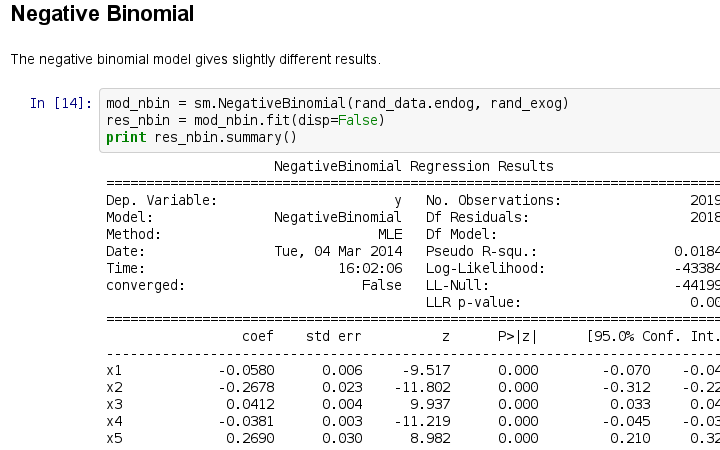The image size is (720, 450).
Task: Click the Method MLE value
Action: [389, 234]
